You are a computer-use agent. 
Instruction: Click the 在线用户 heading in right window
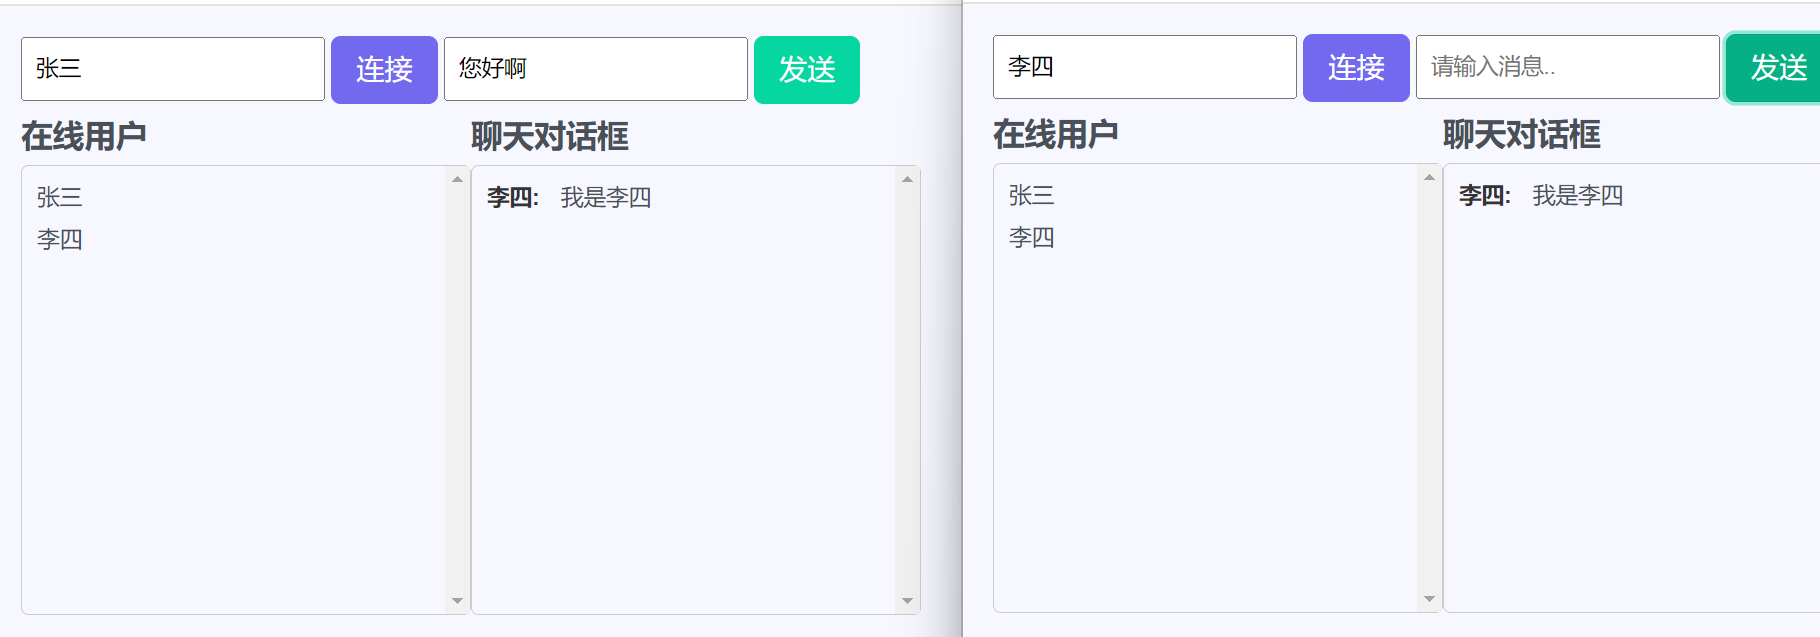(x=1056, y=134)
